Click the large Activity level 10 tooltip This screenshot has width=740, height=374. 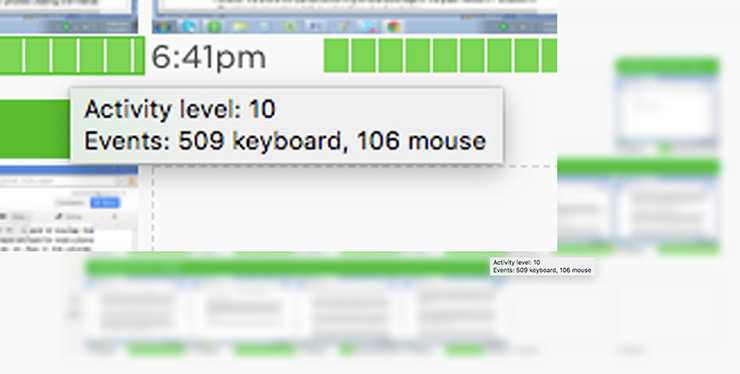286,126
